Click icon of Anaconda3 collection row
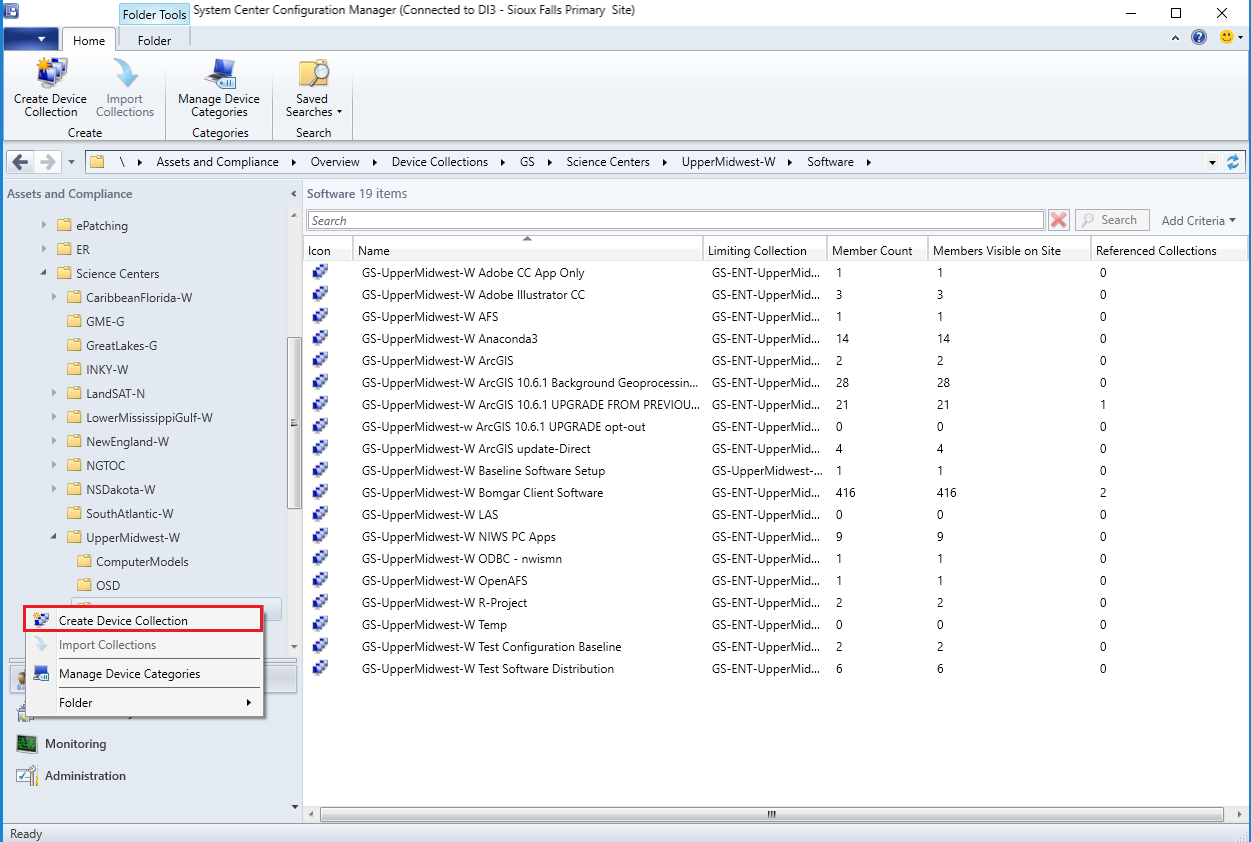The image size is (1251, 842). tap(320, 338)
